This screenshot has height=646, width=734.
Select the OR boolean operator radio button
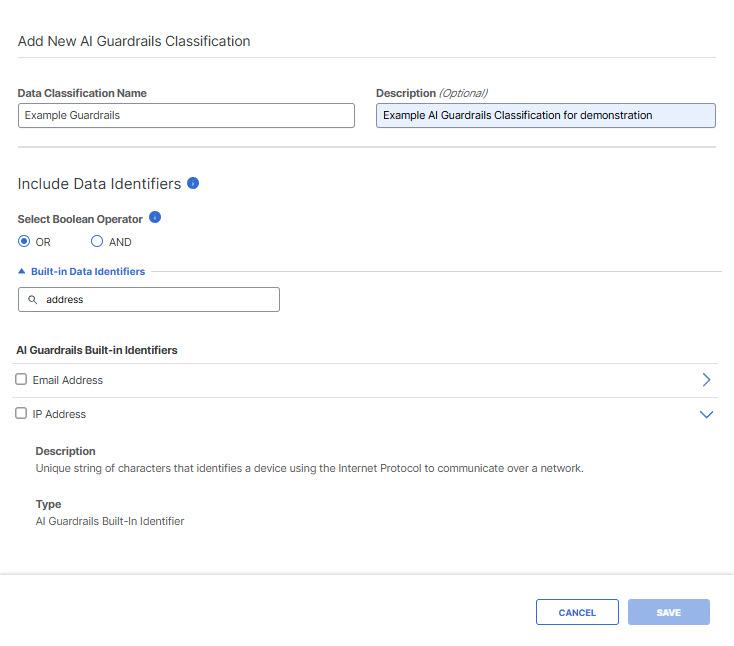[x=24, y=242]
